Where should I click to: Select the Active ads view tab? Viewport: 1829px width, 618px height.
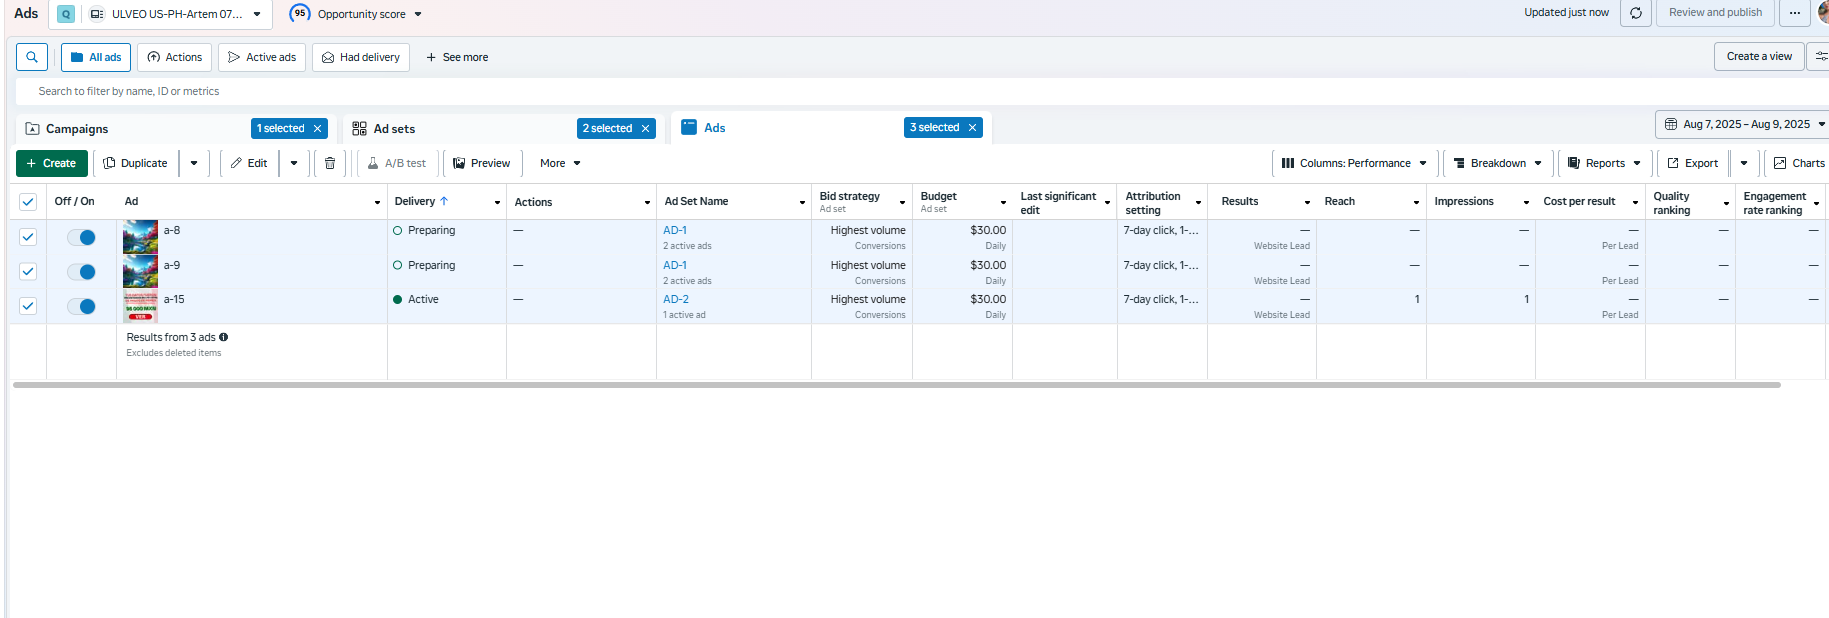tap(262, 57)
